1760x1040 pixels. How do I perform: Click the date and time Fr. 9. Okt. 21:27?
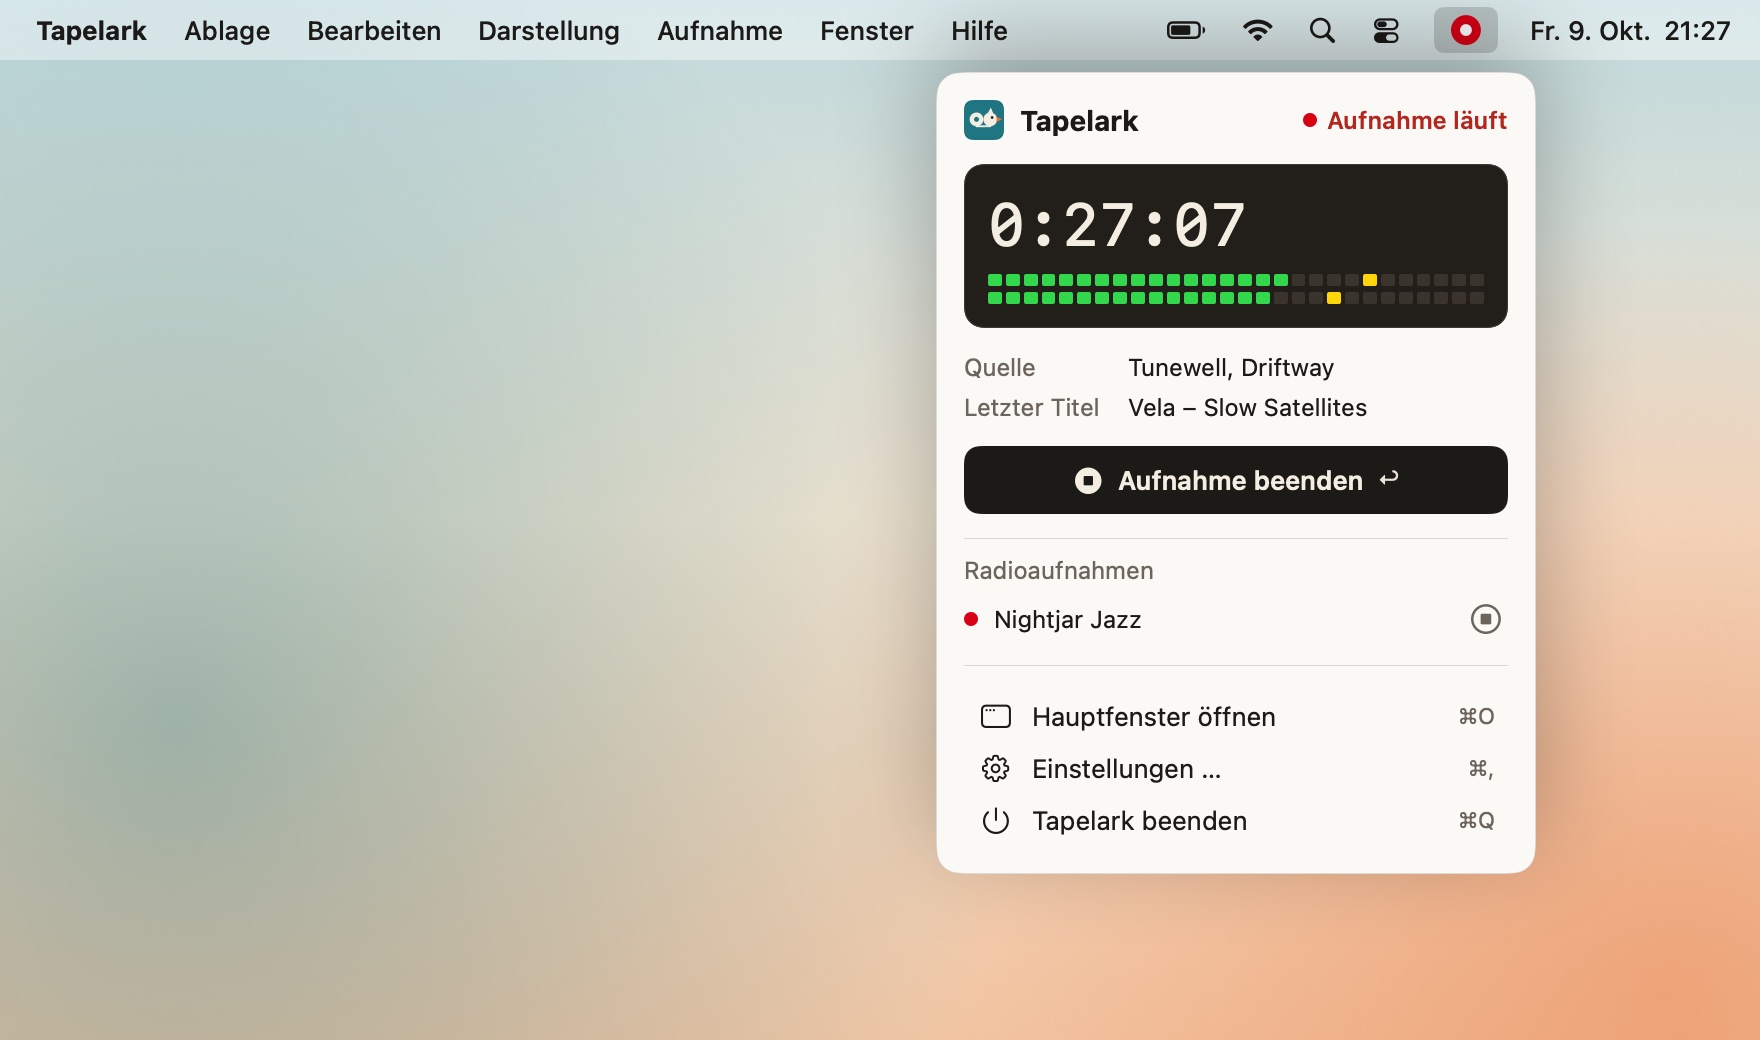pyautogui.click(x=1630, y=31)
